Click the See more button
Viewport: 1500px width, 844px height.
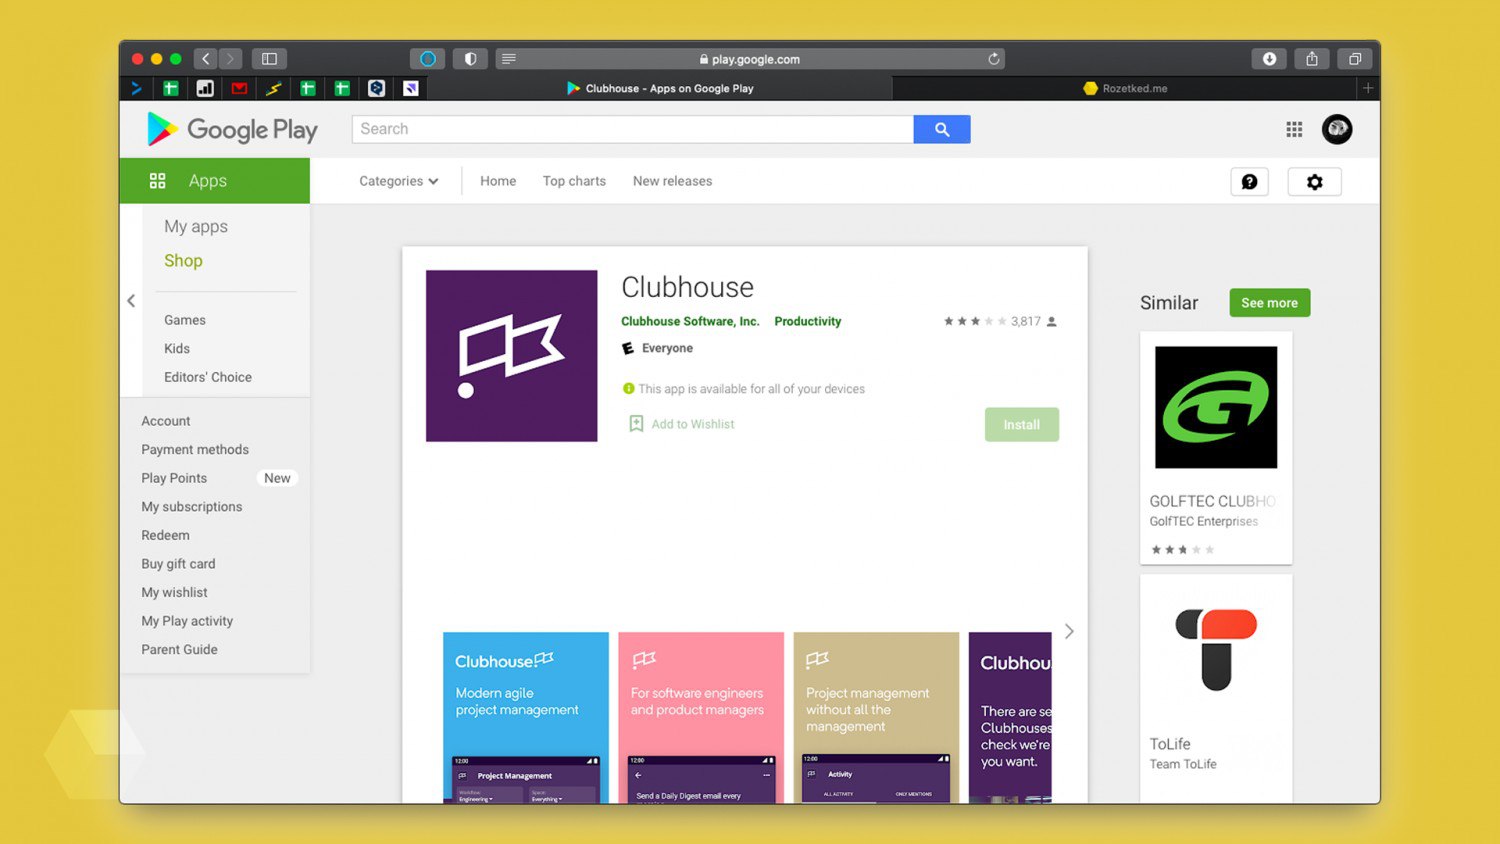click(x=1269, y=302)
